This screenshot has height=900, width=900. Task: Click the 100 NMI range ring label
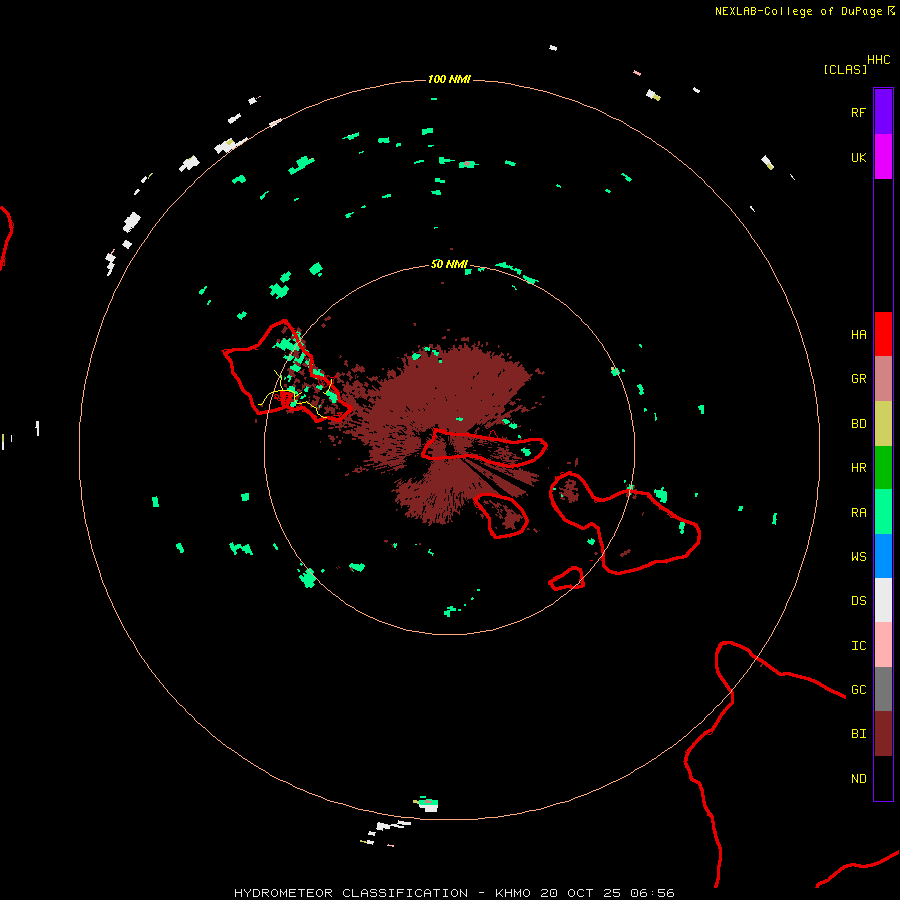coord(449,79)
